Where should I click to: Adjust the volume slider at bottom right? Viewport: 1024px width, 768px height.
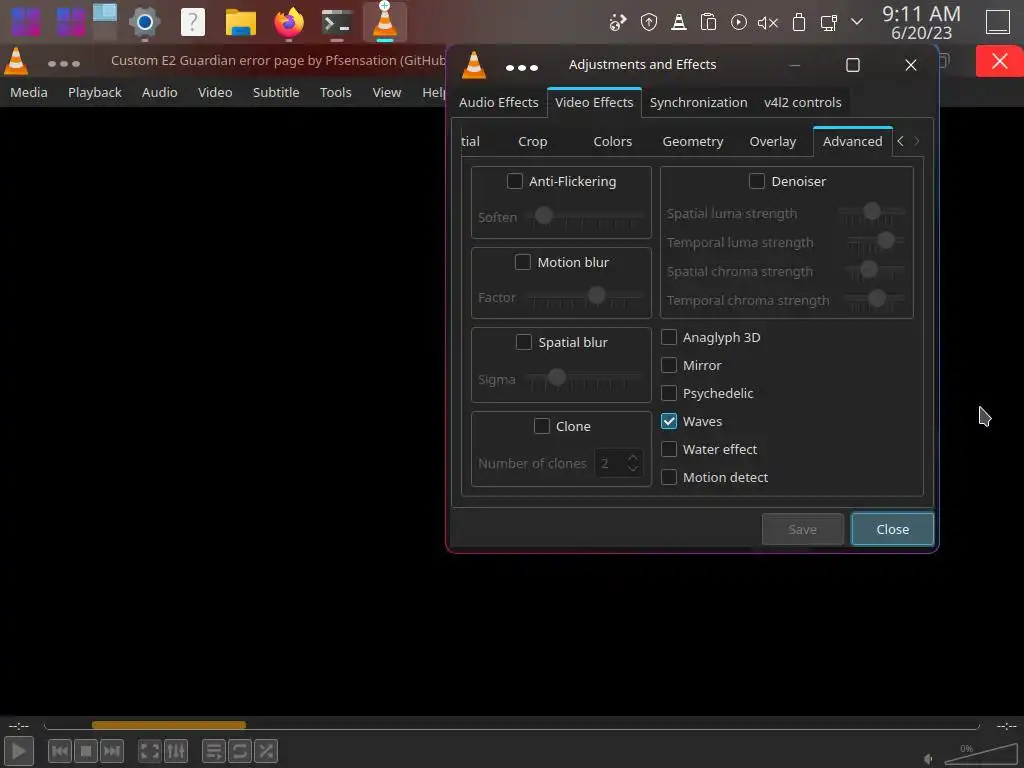[980, 754]
